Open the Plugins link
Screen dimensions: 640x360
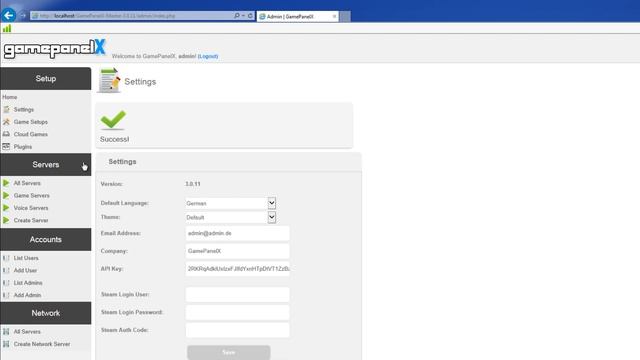pos(23,147)
